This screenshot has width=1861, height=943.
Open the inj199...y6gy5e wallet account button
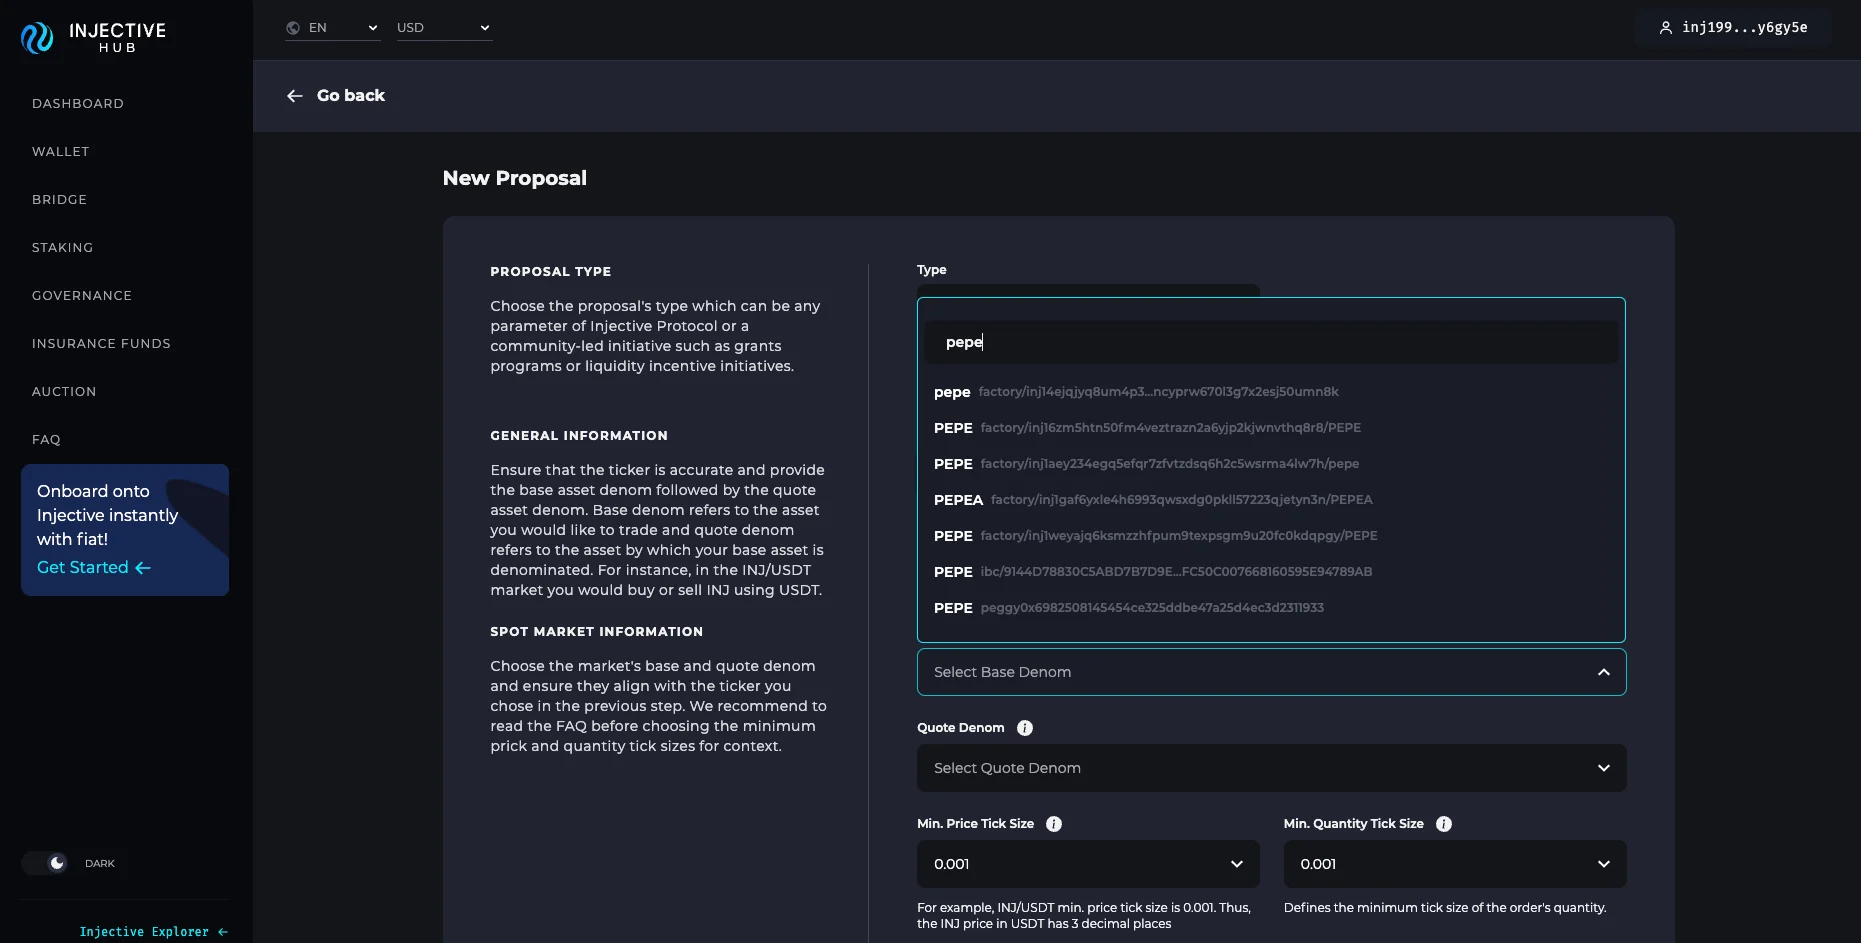pos(1733,28)
